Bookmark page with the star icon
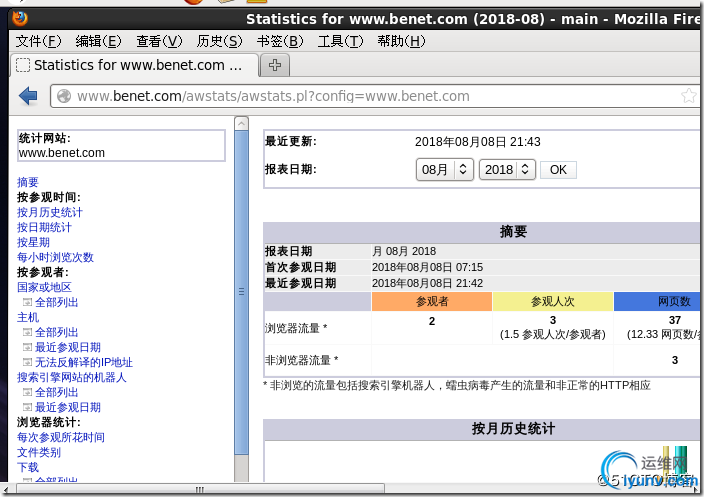The image size is (704, 497). point(688,96)
